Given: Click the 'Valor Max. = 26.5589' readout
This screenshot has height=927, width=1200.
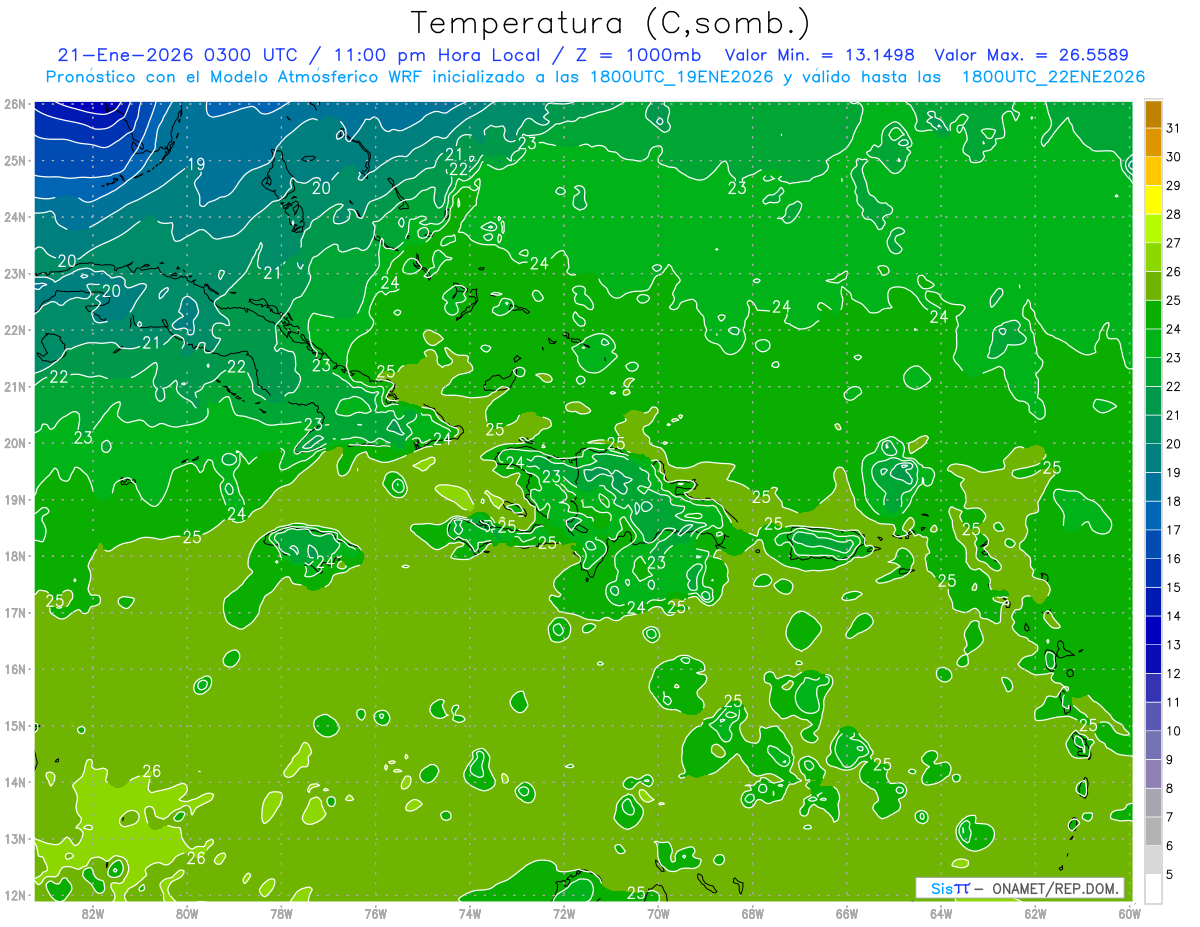Looking at the screenshot, I should (x=1031, y=55).
